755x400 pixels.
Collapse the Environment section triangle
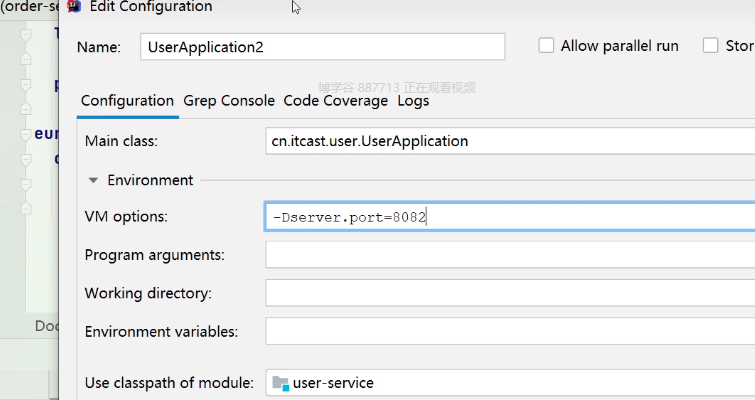[93, 181]
